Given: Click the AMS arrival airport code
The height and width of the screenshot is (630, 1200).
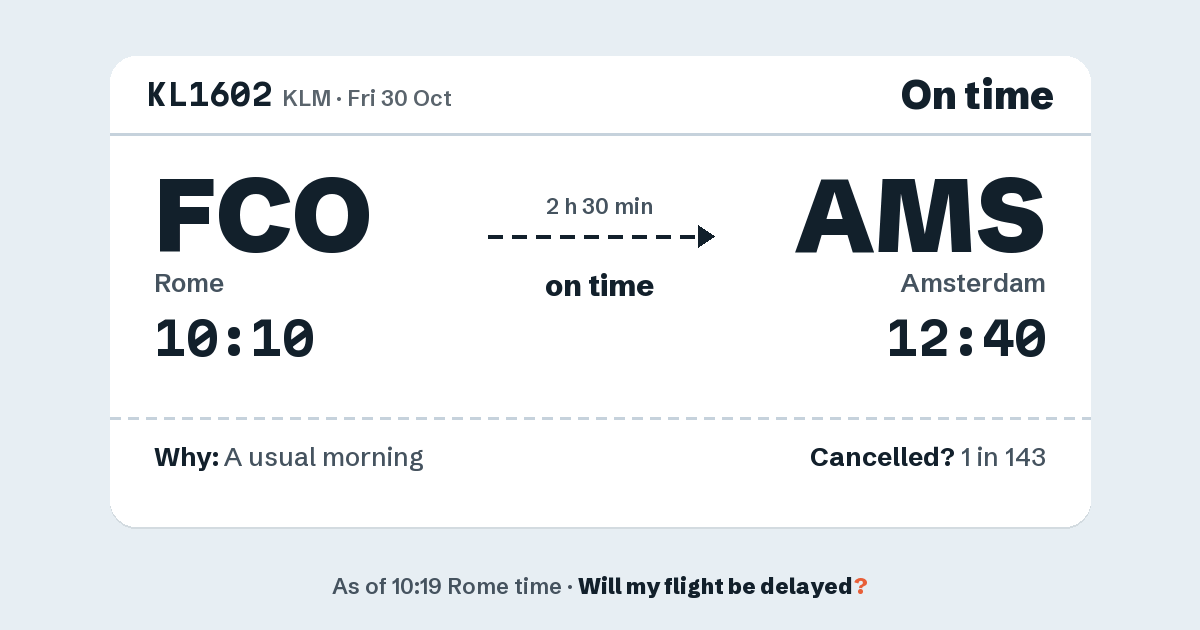Looking at the screenshot, I should pos(920,216).
